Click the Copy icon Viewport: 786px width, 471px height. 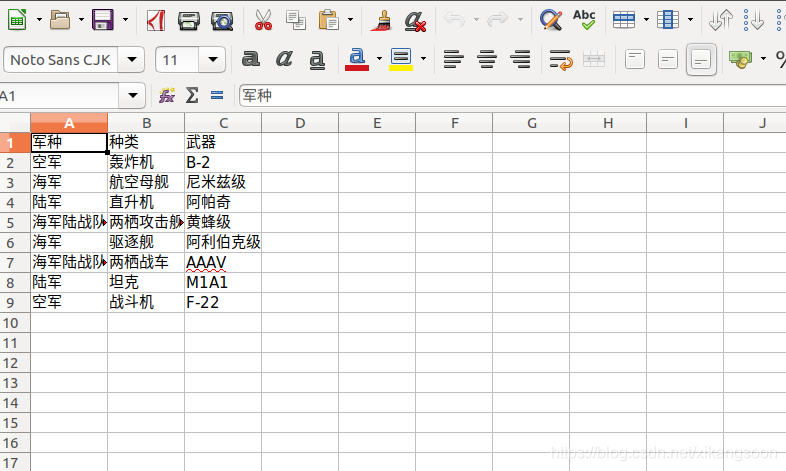click(296, 20)
